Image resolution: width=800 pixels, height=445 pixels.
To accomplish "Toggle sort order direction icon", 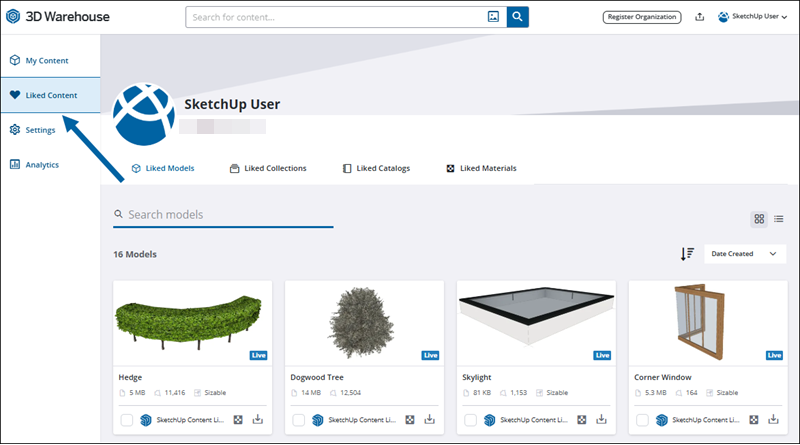I will [x=687, y=254].
